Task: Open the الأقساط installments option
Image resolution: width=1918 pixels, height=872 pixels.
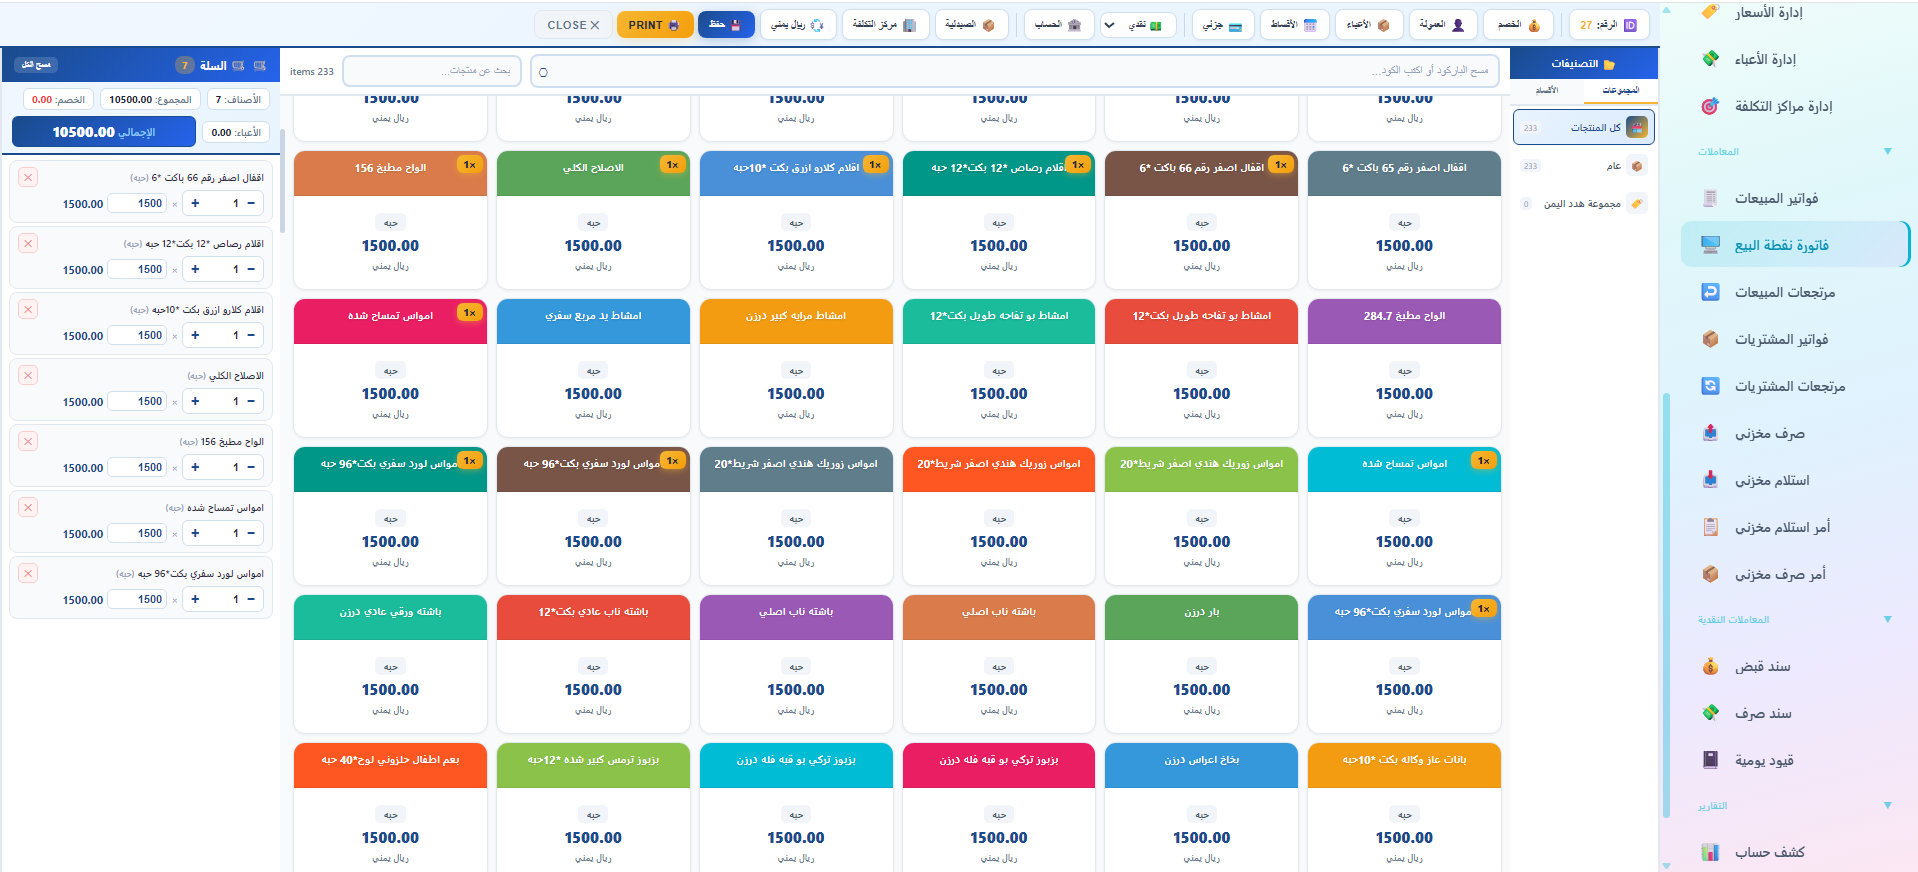Action: pos(1293,25)
